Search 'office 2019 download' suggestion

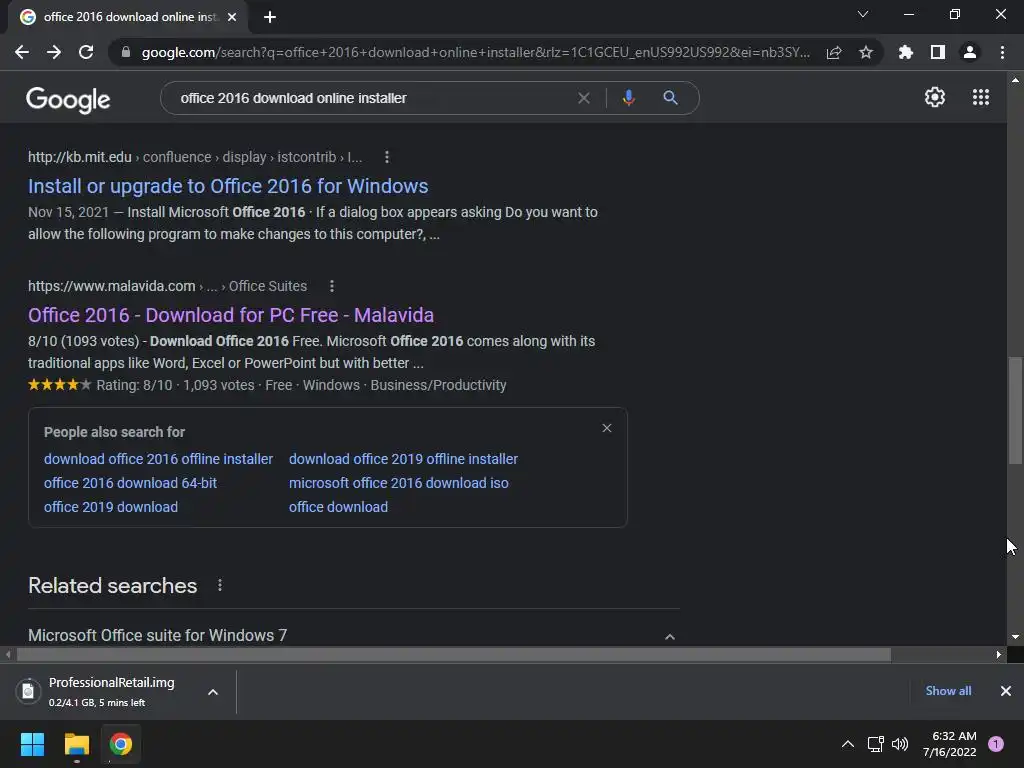110,507
